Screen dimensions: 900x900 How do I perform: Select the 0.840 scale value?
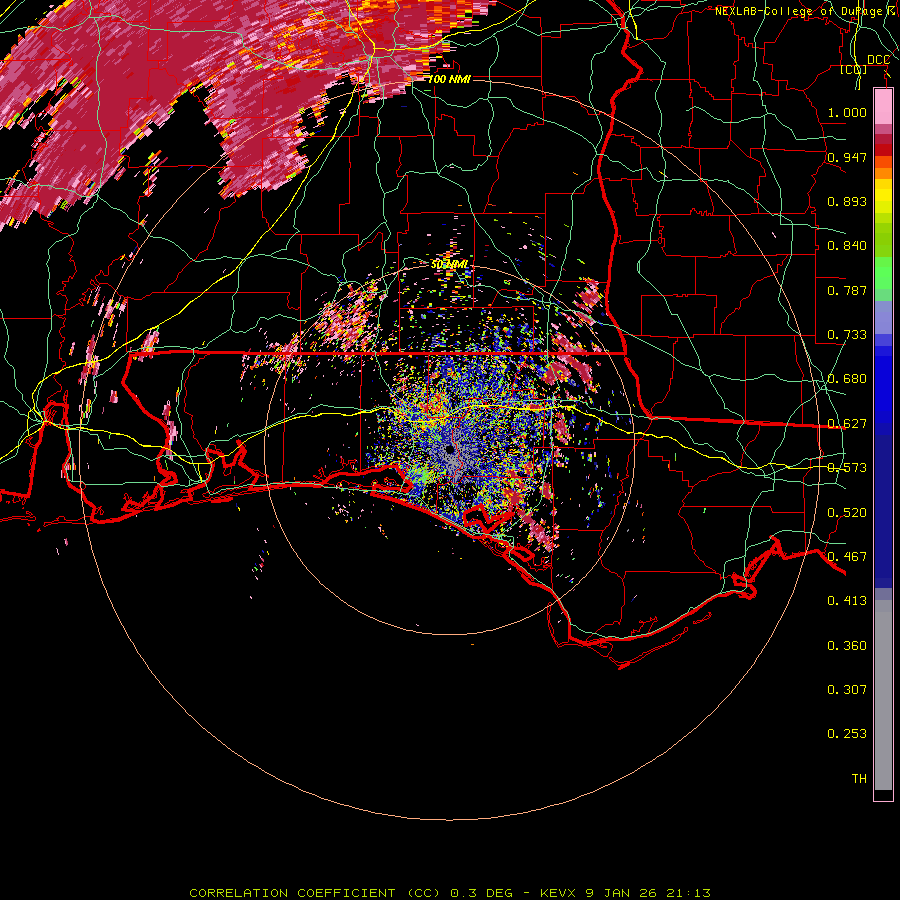847,246
